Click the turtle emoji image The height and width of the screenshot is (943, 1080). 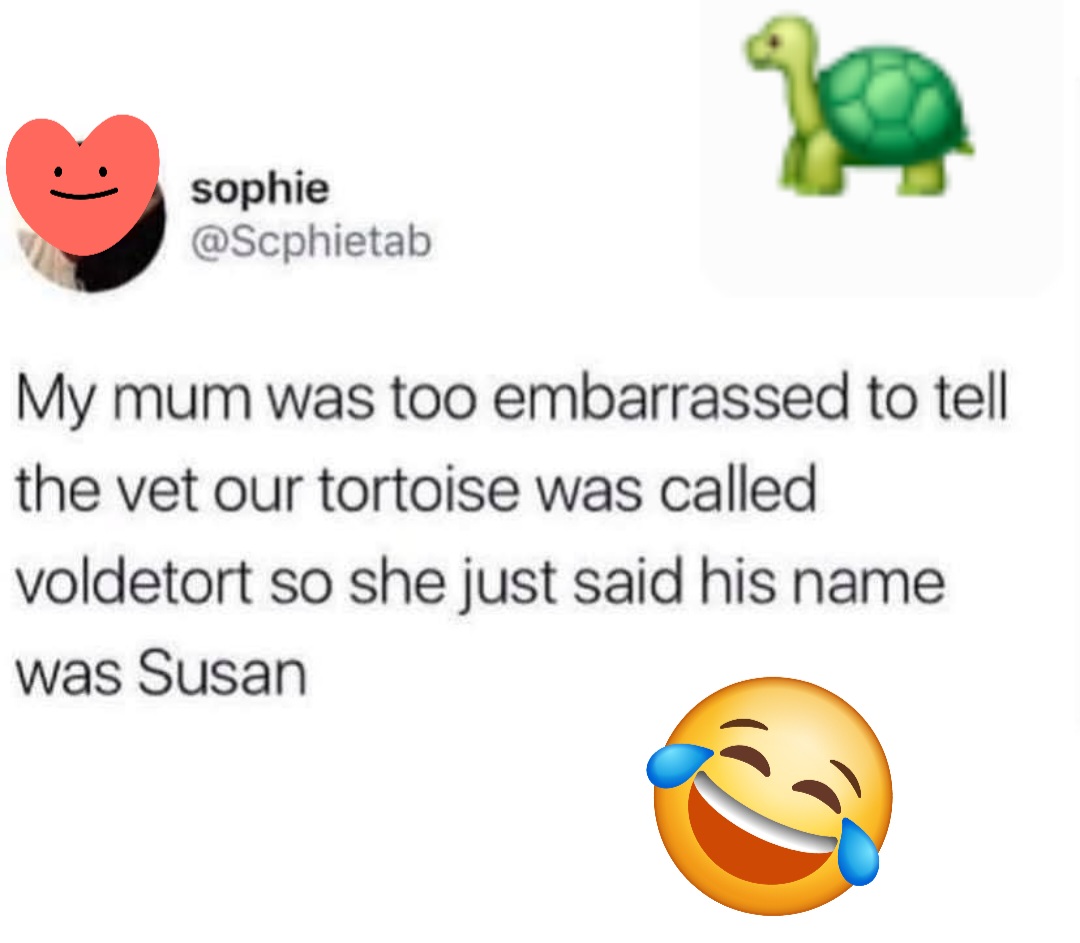point(858,105)
